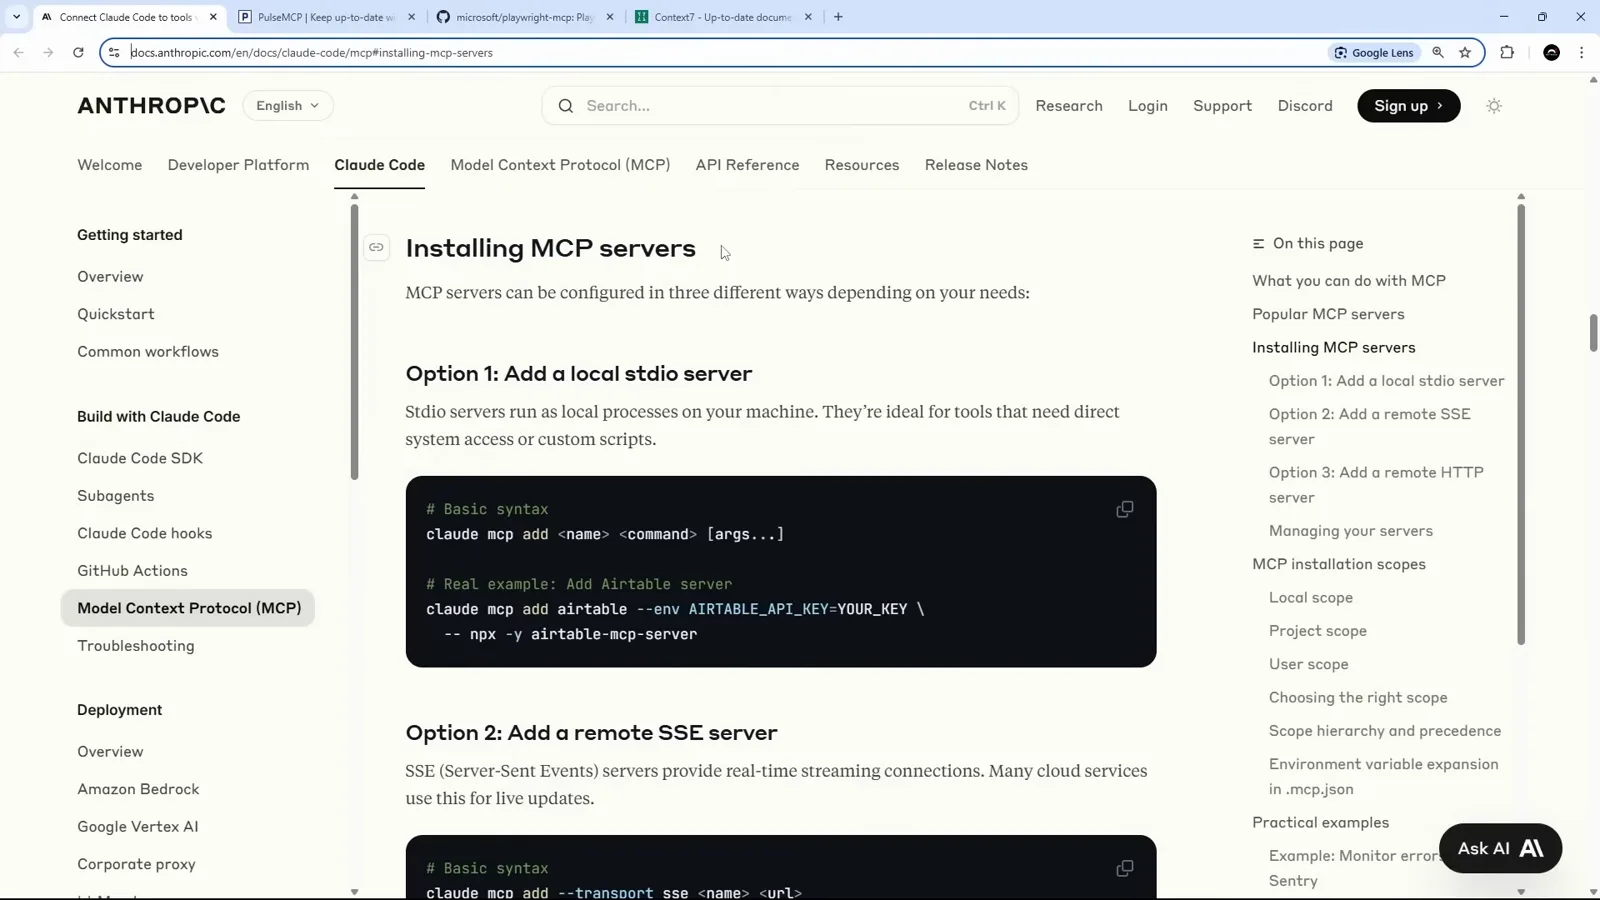Click the browser forward arrow

[48, 52]
